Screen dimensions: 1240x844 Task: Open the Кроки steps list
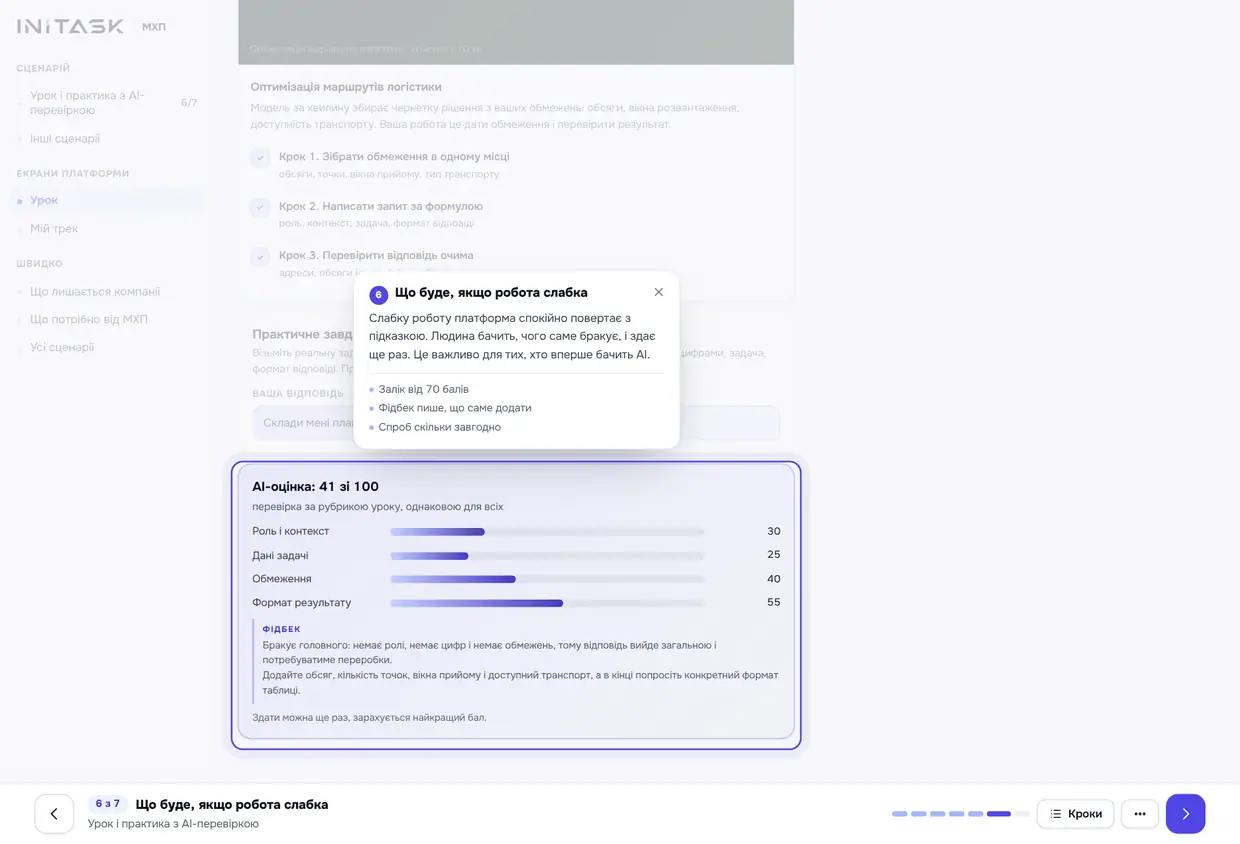(x=1075, y=814)
